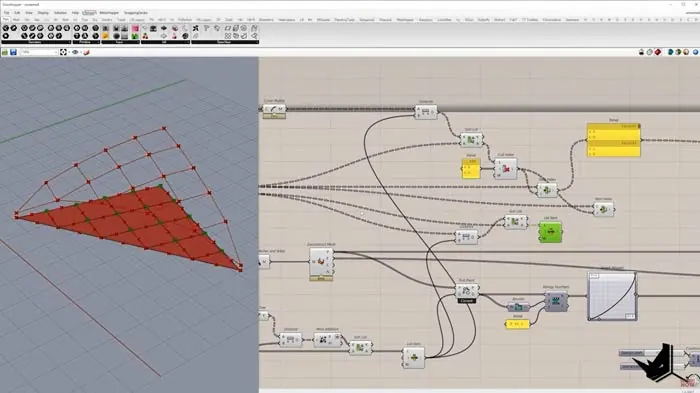The width and height of the screenshot is (700, 393).
Task: Open the Display menu
Action: coord(43,13)
